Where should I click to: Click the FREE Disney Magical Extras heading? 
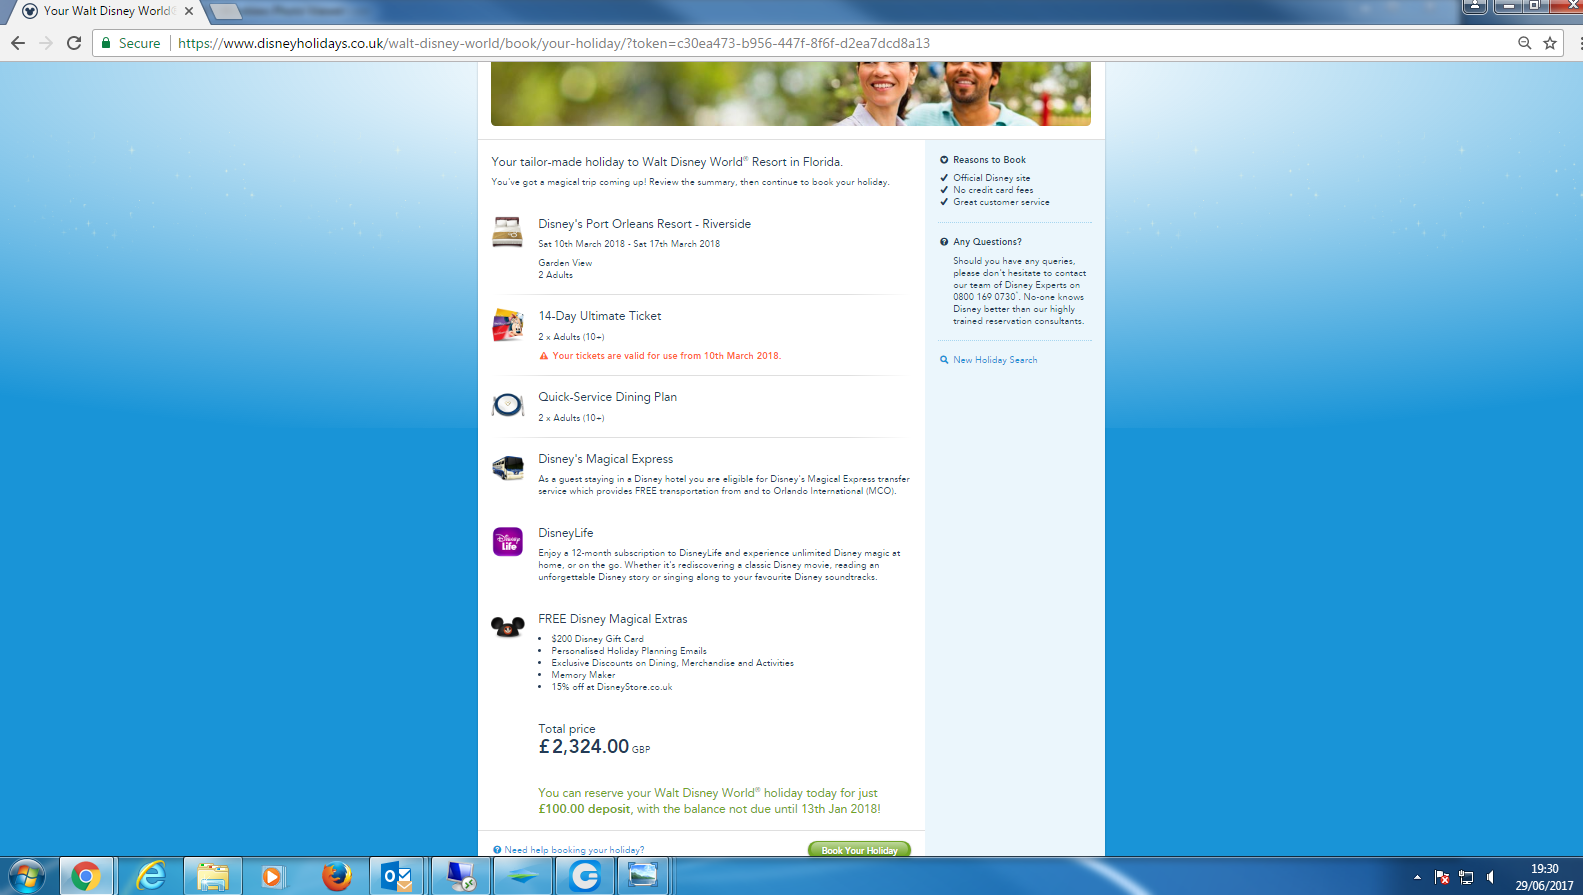[x=613, y=619]
